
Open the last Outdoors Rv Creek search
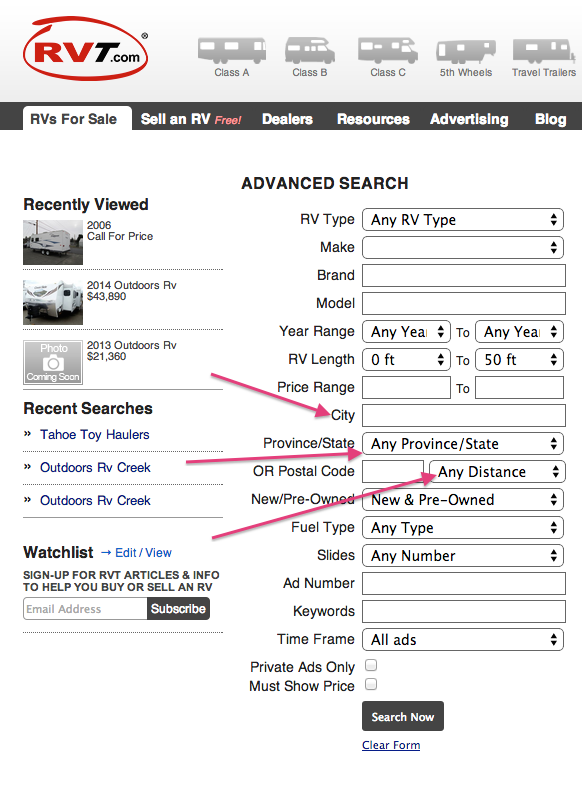(x=95, y=500)
